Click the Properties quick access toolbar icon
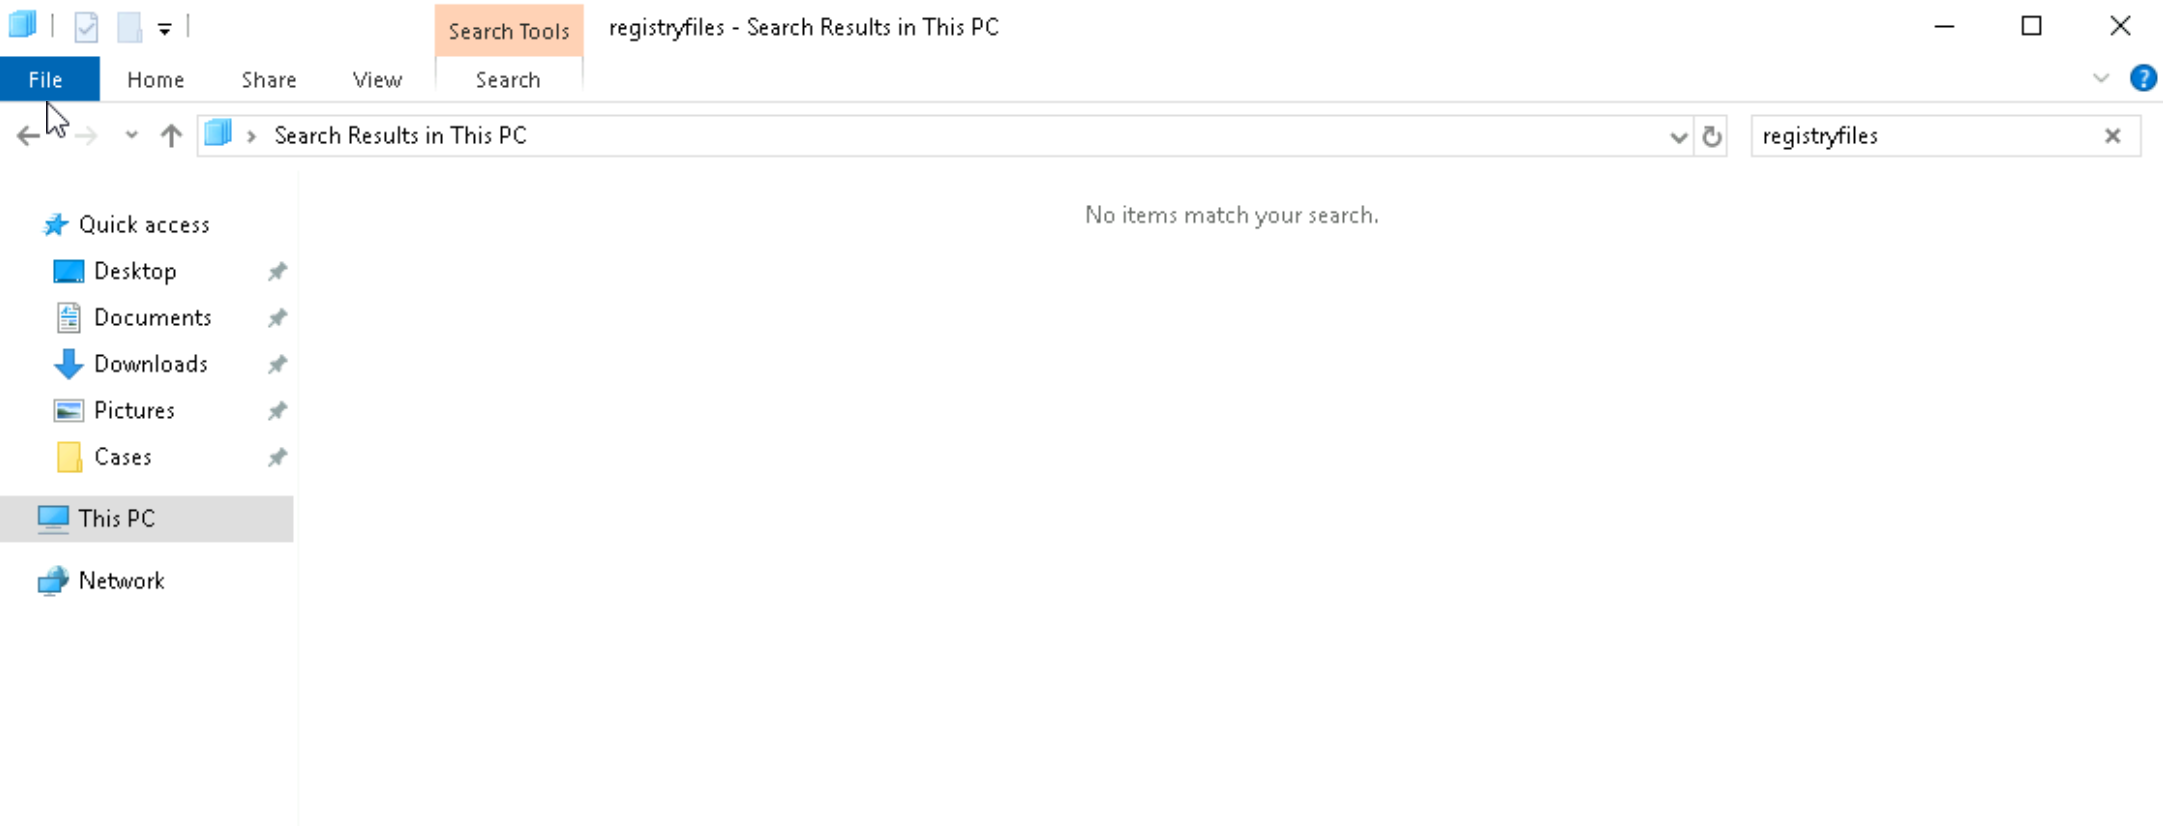This screenshot has height=826, width=2163. coord(86,27)
